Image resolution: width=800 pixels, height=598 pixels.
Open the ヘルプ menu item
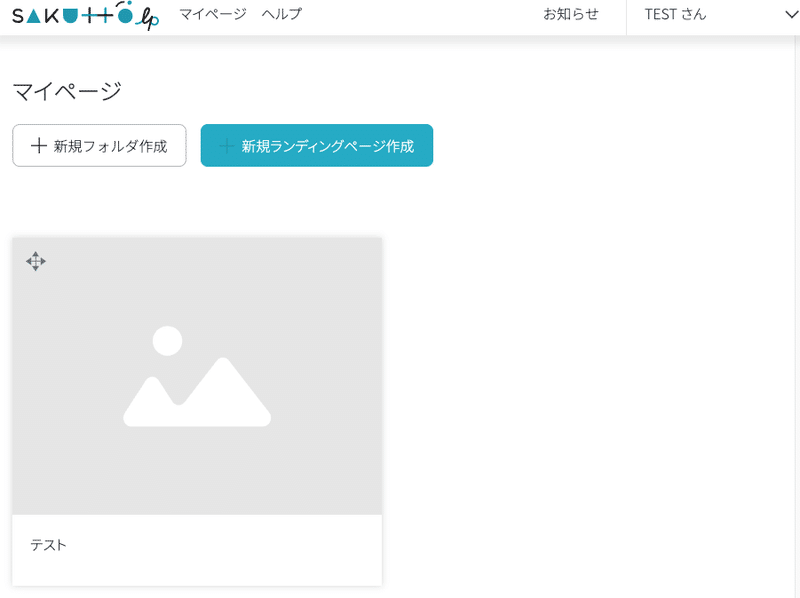282,14
